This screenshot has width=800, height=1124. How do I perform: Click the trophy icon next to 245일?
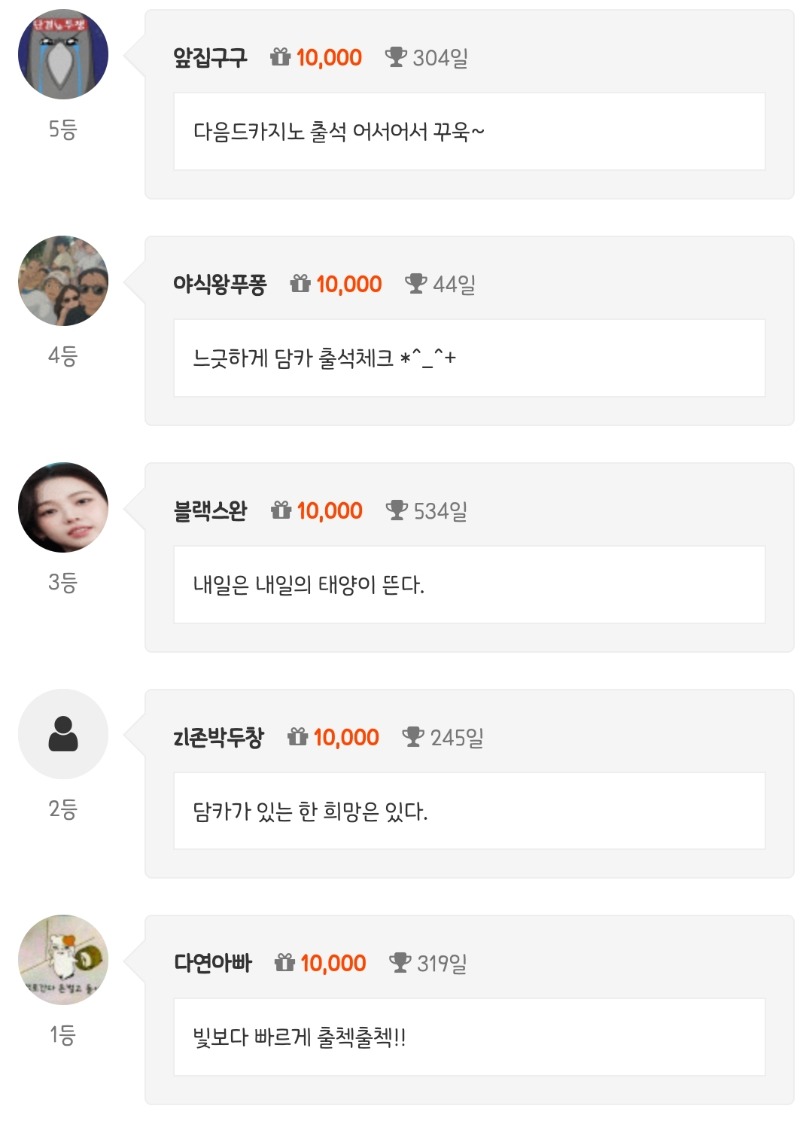point(413,738)
